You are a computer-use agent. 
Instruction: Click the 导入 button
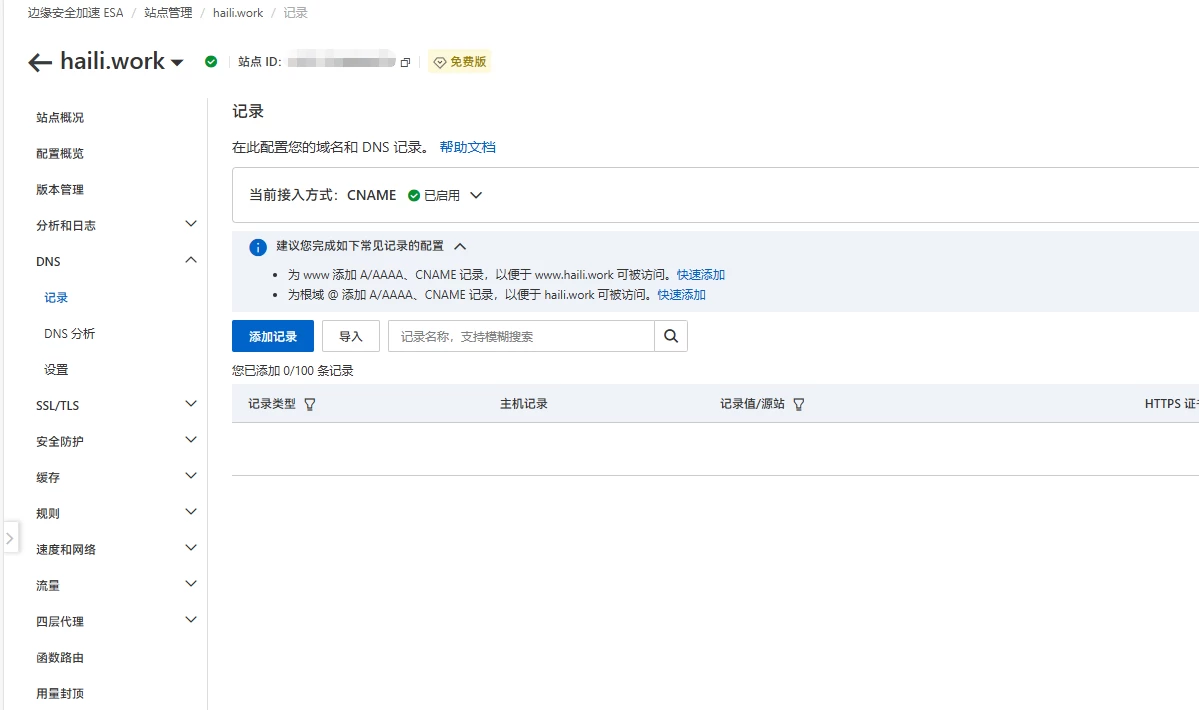point(350,336)
